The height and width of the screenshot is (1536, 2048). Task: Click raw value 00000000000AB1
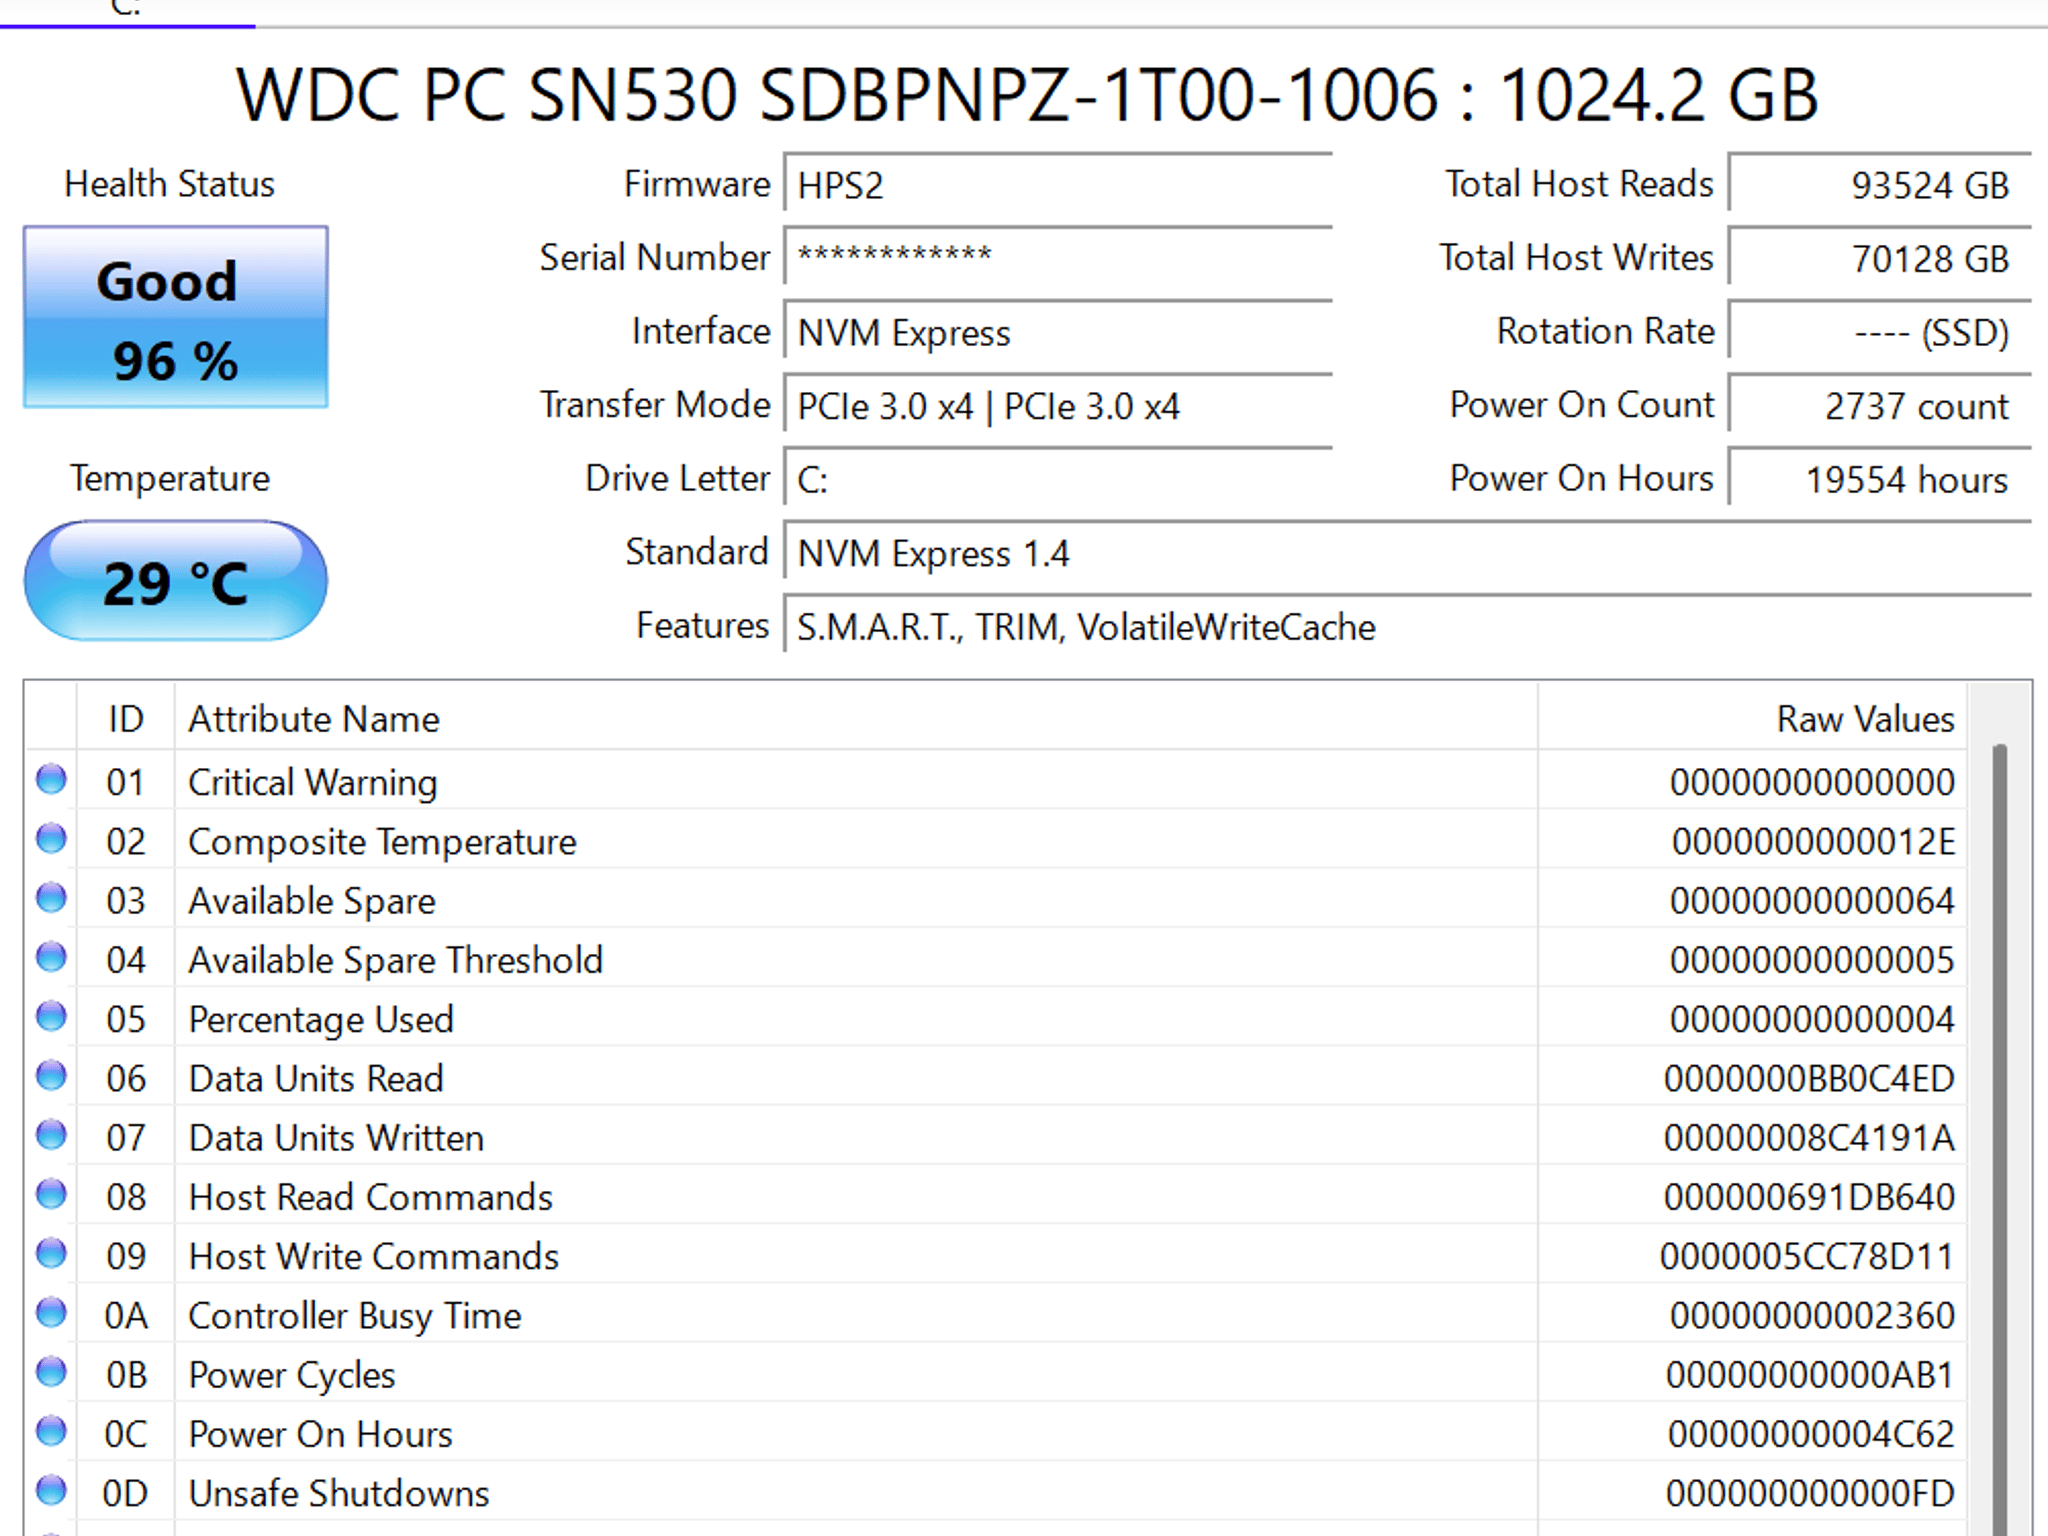point(1810,1375)
